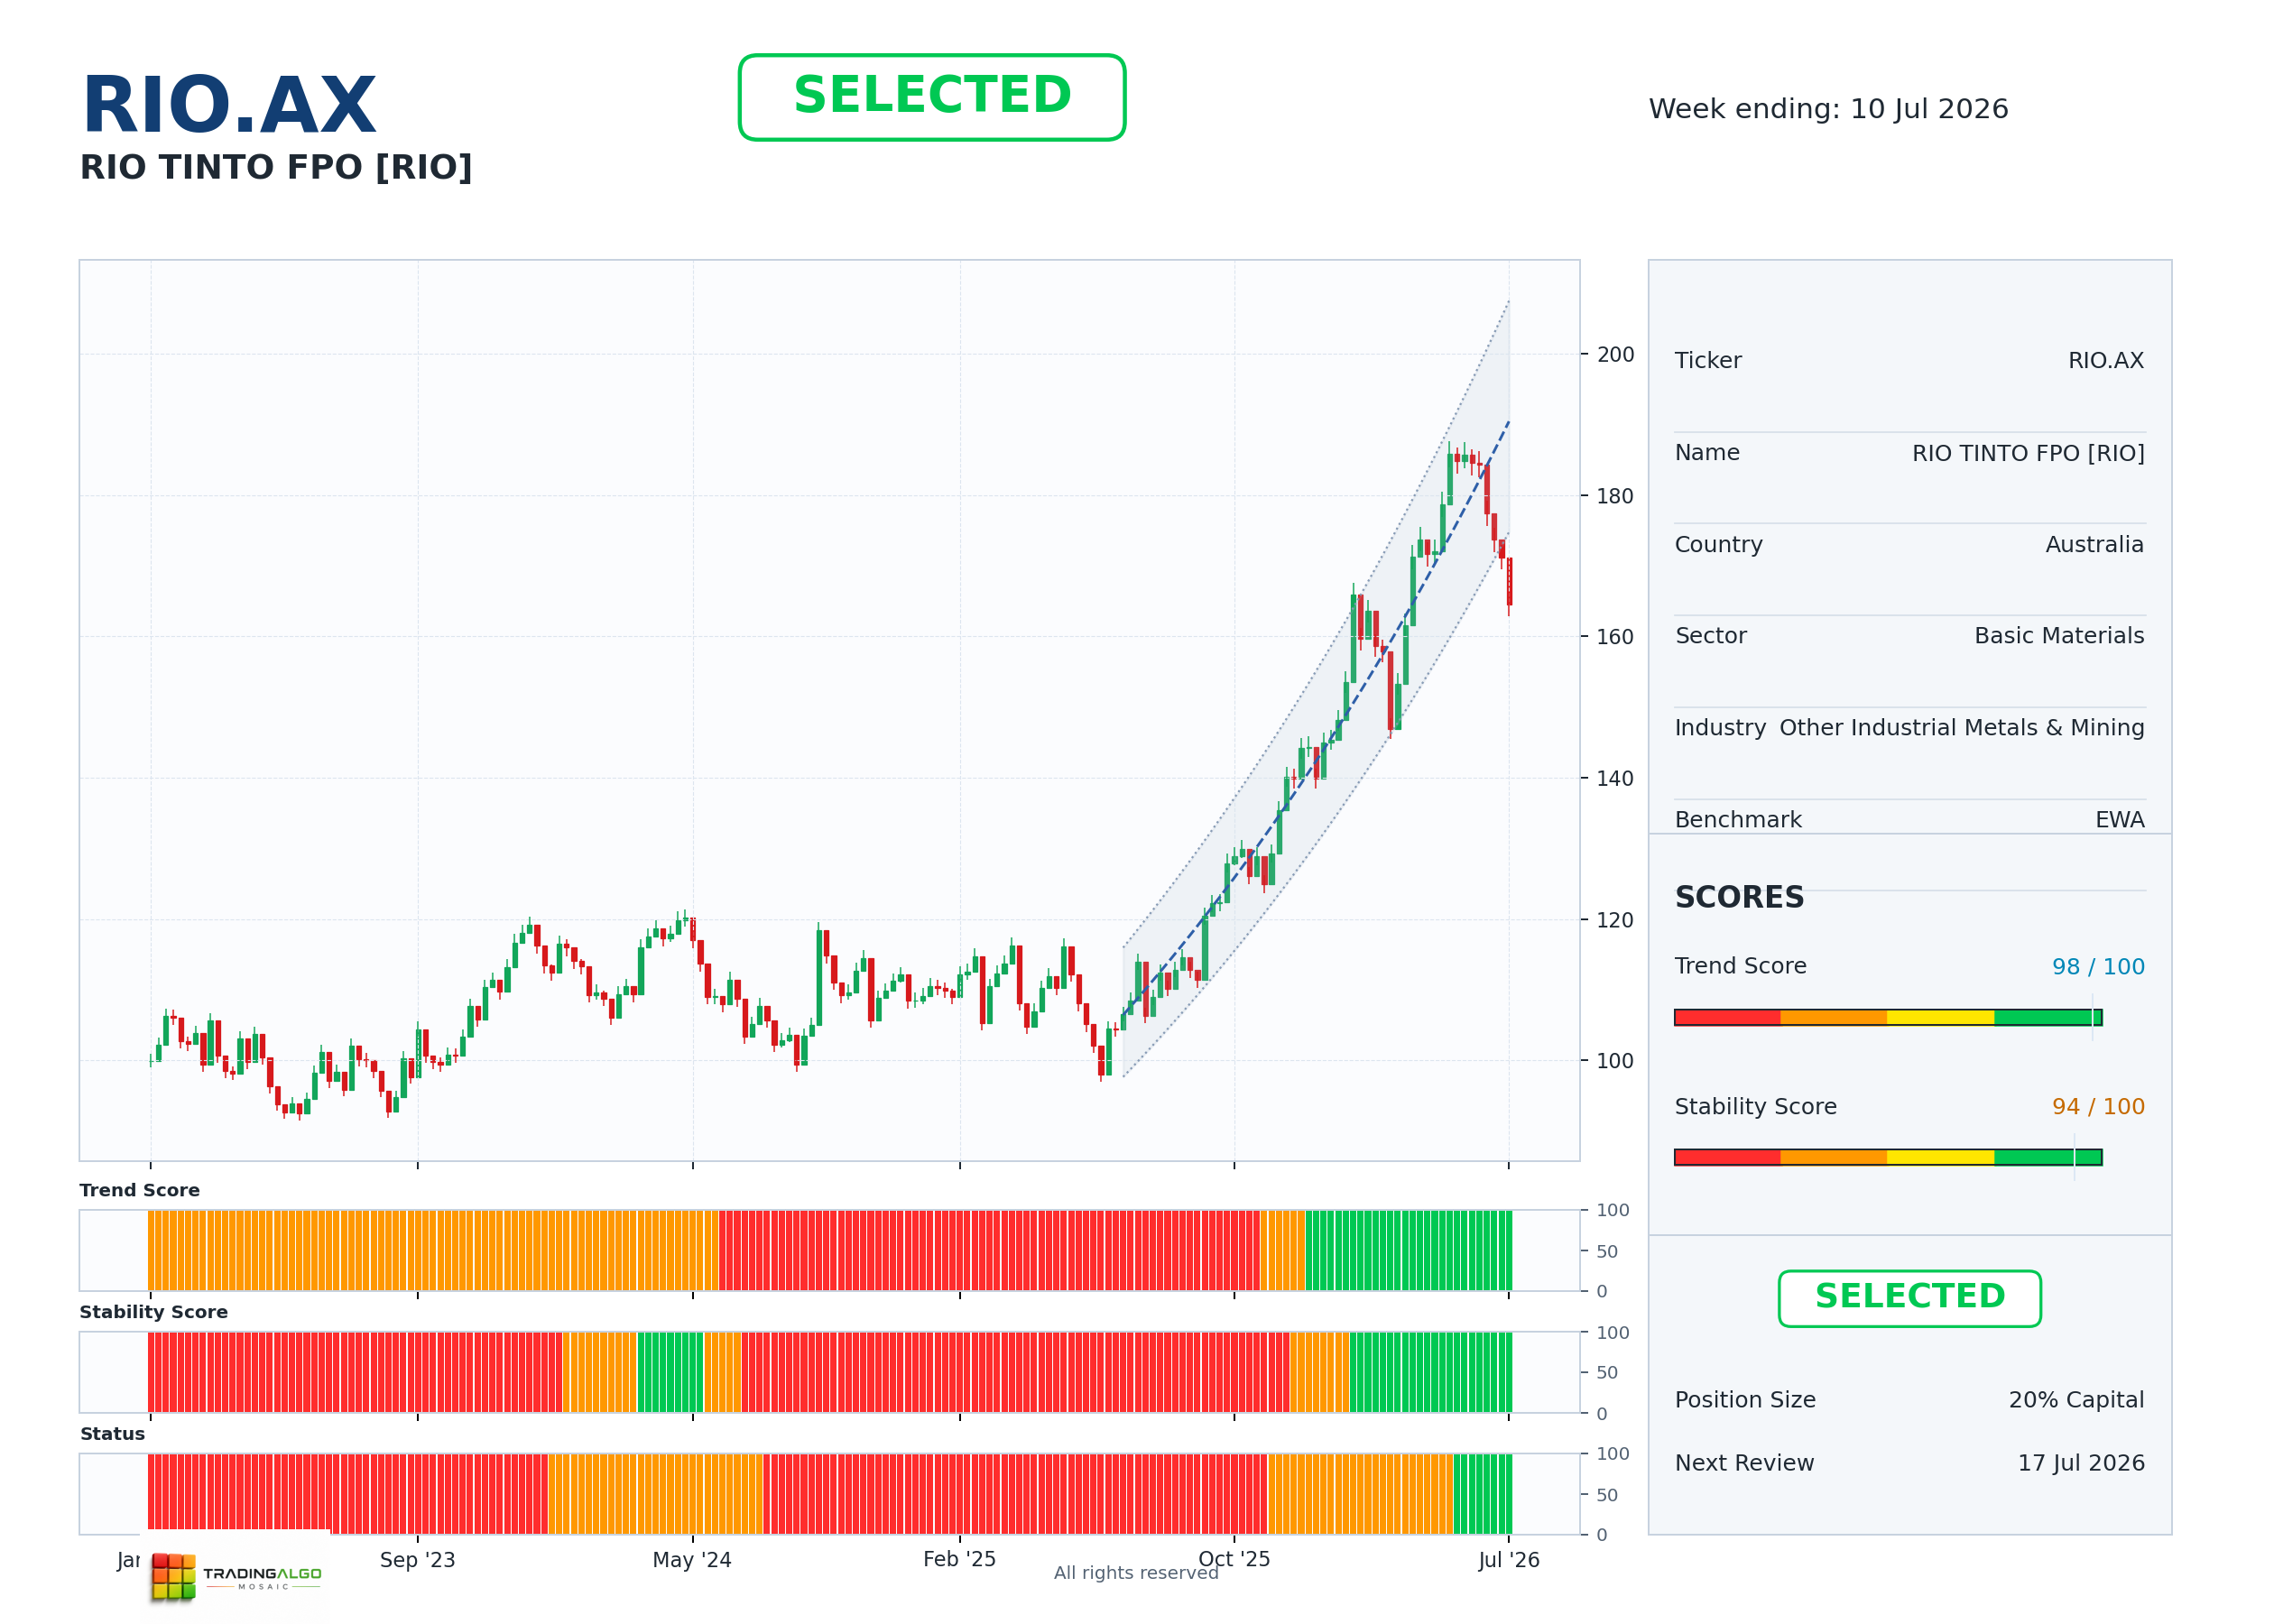Click the Country value 'Australia'

(2094, 544)
